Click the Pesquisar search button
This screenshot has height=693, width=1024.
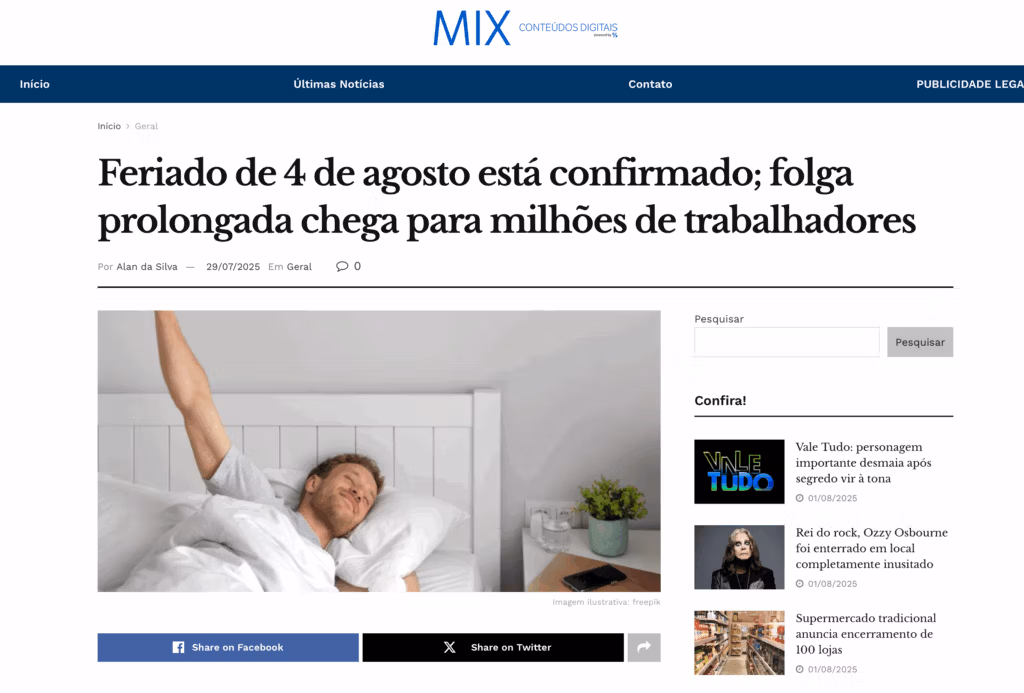coord(920,342)
